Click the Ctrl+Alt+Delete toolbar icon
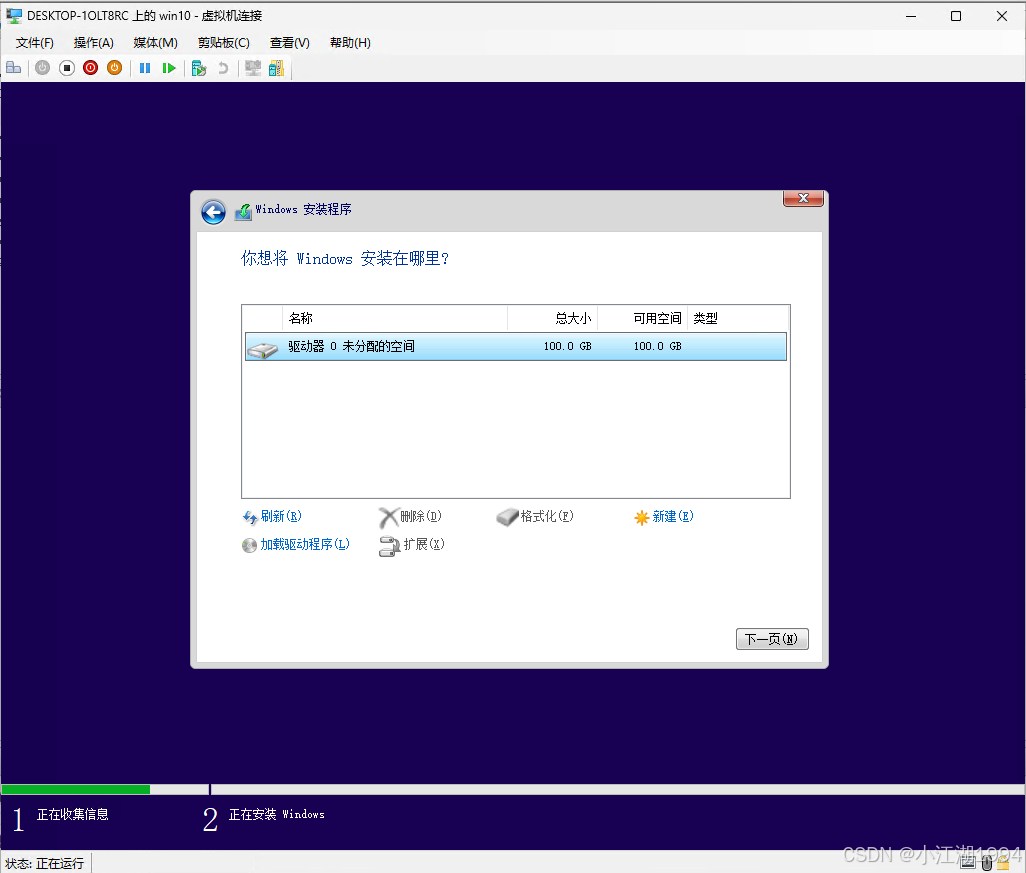1026x873 pixels. click(13, 68)
